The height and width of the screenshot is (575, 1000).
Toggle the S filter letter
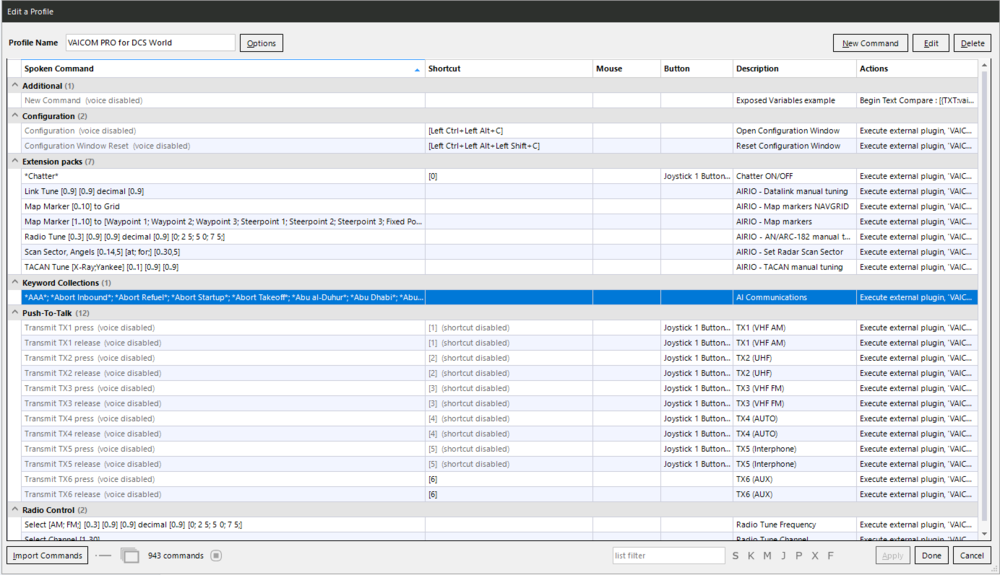tap(735, 556)
